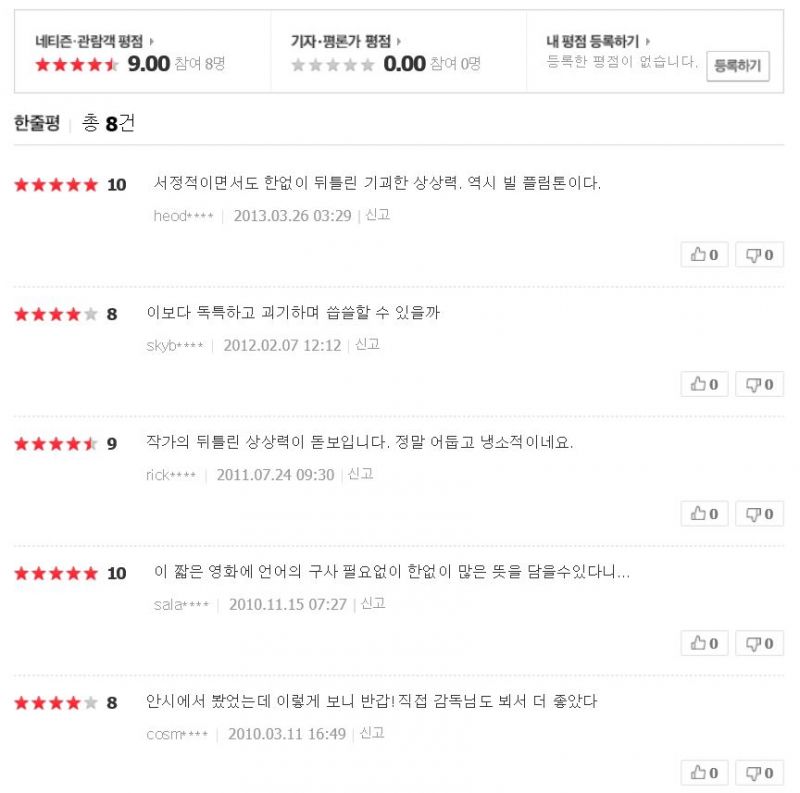Dislike the heod**** review with thumbs-down
The height and width of the screenshot is (793, 800).
click(759, 255)
